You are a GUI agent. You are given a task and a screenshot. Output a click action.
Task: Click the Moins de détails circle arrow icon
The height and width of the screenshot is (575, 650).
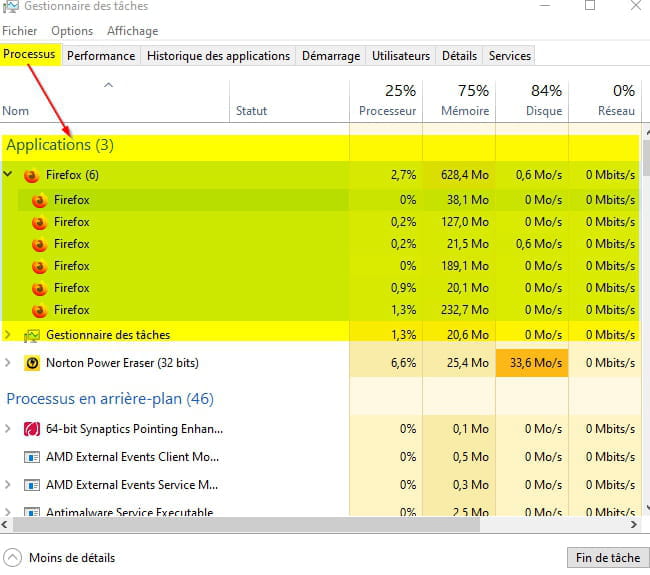12,558
